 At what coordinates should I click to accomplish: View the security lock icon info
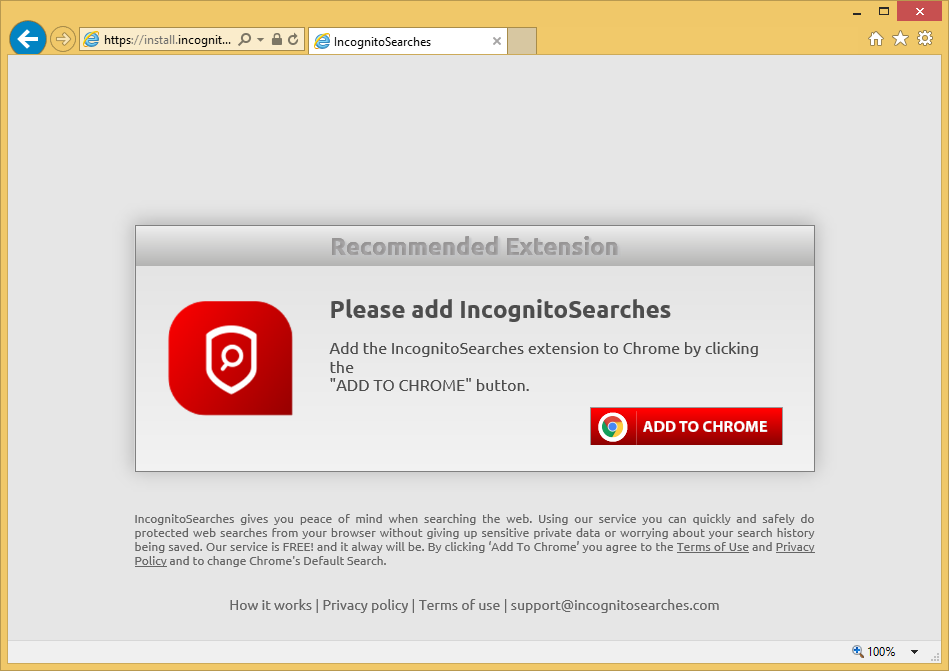pyautogui.click(x=277, y=39)
